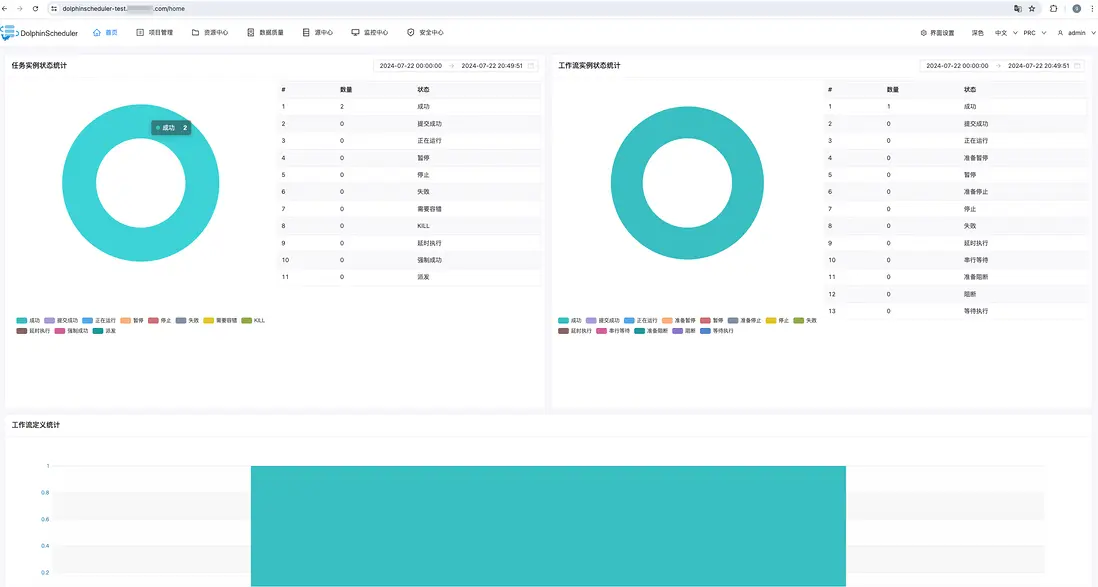Open the 源中心 menu item
This screenshot has width=1098, height=587.
tap(317, 32)
